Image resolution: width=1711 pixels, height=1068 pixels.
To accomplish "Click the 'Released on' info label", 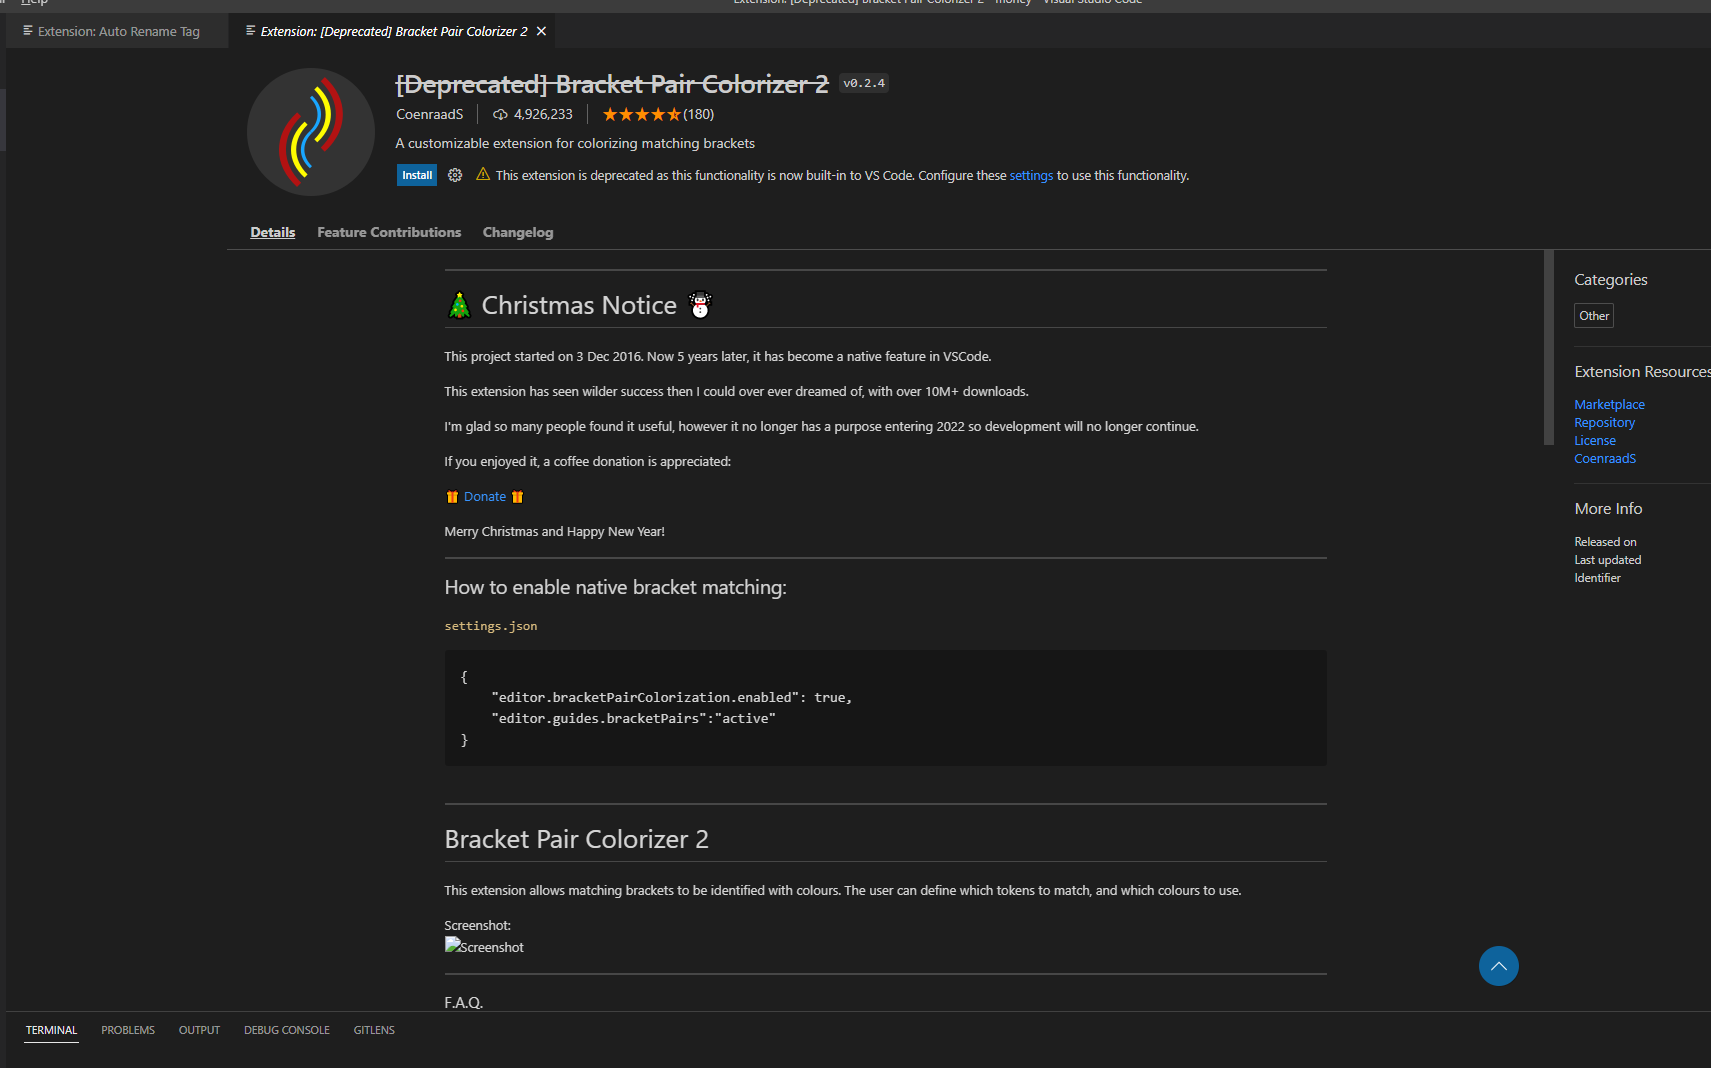I will point(1605,542).
